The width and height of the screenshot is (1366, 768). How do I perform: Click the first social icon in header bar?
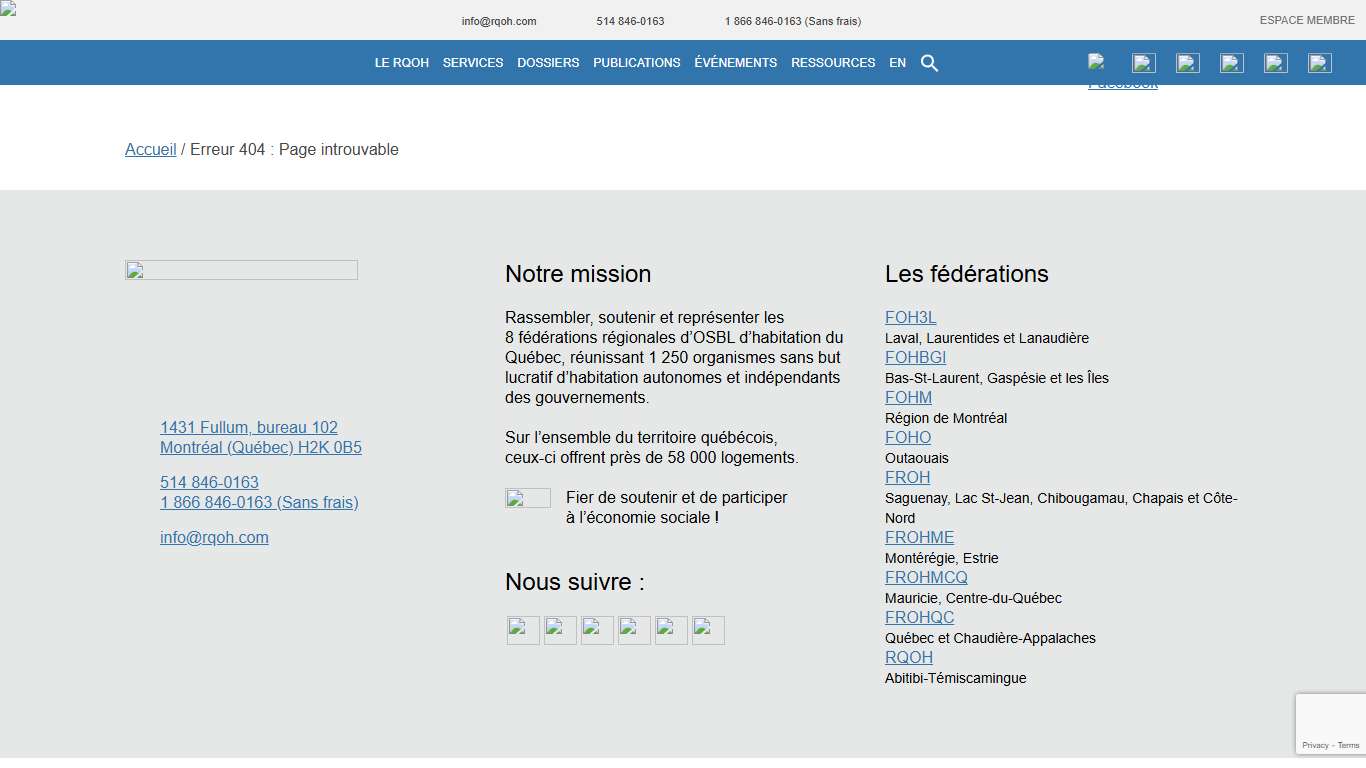[1097, 62]
